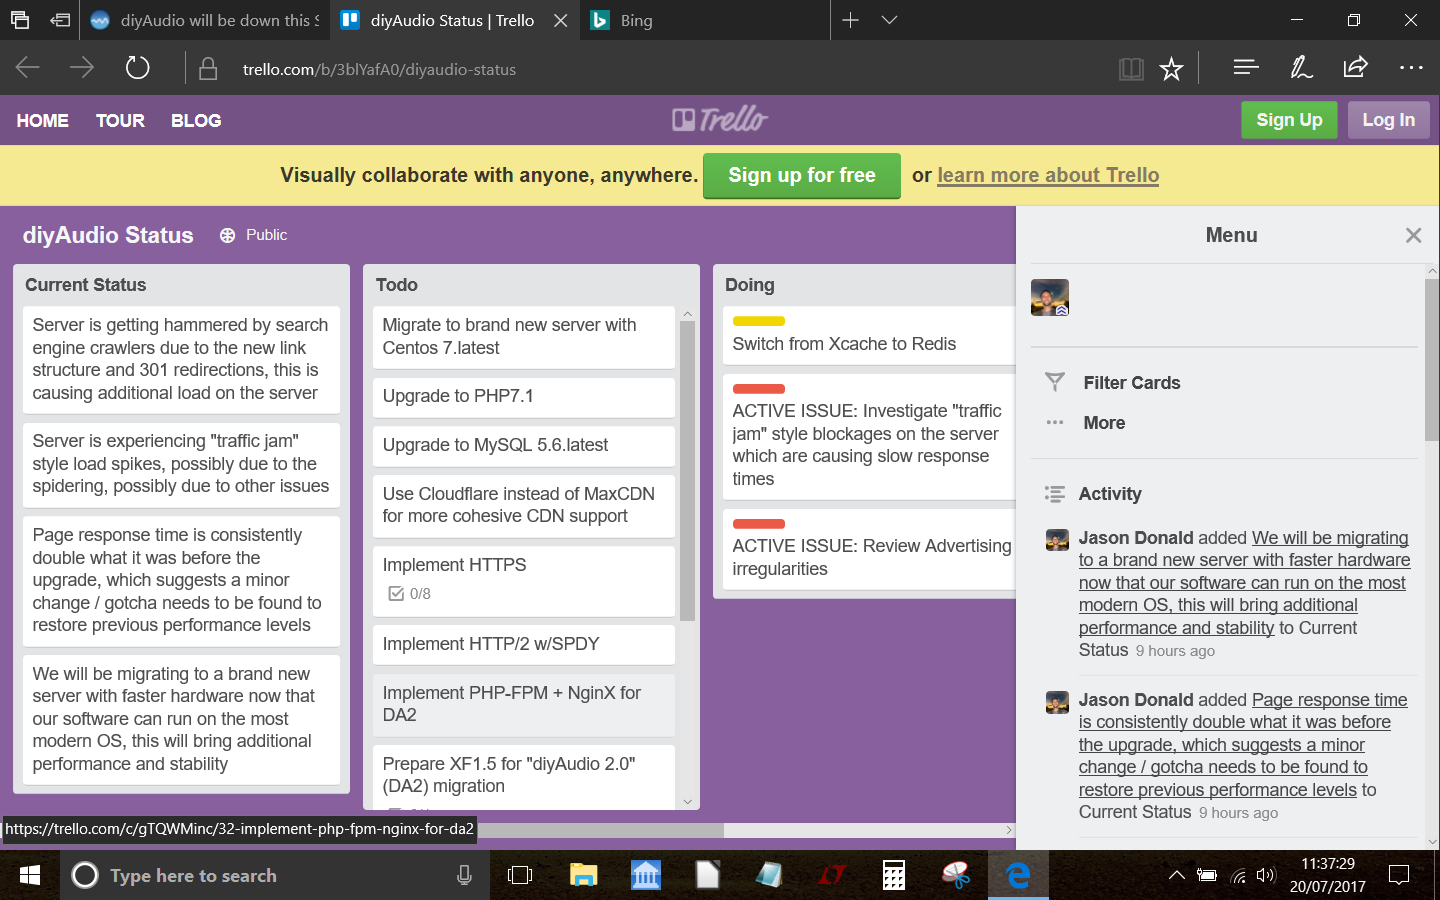Click Type here to search box
The height and width of the screenshot is (900, 1440).
tap(275, 875)
